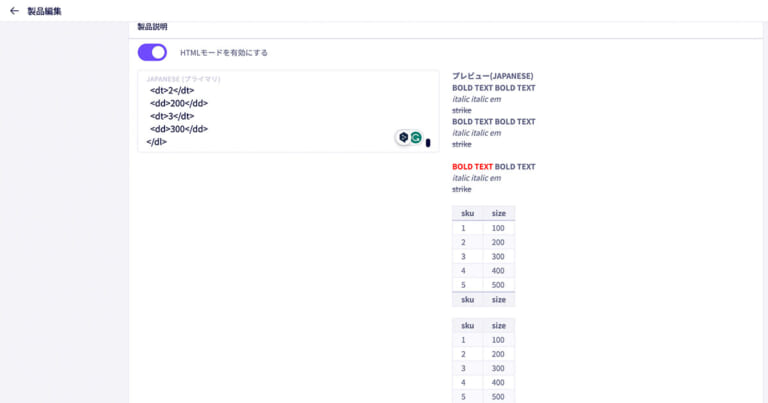Click the red BOLD TEXT in preview
Image resolution: width=768 pixels, height=403 pixels.
tap(472, 167)
